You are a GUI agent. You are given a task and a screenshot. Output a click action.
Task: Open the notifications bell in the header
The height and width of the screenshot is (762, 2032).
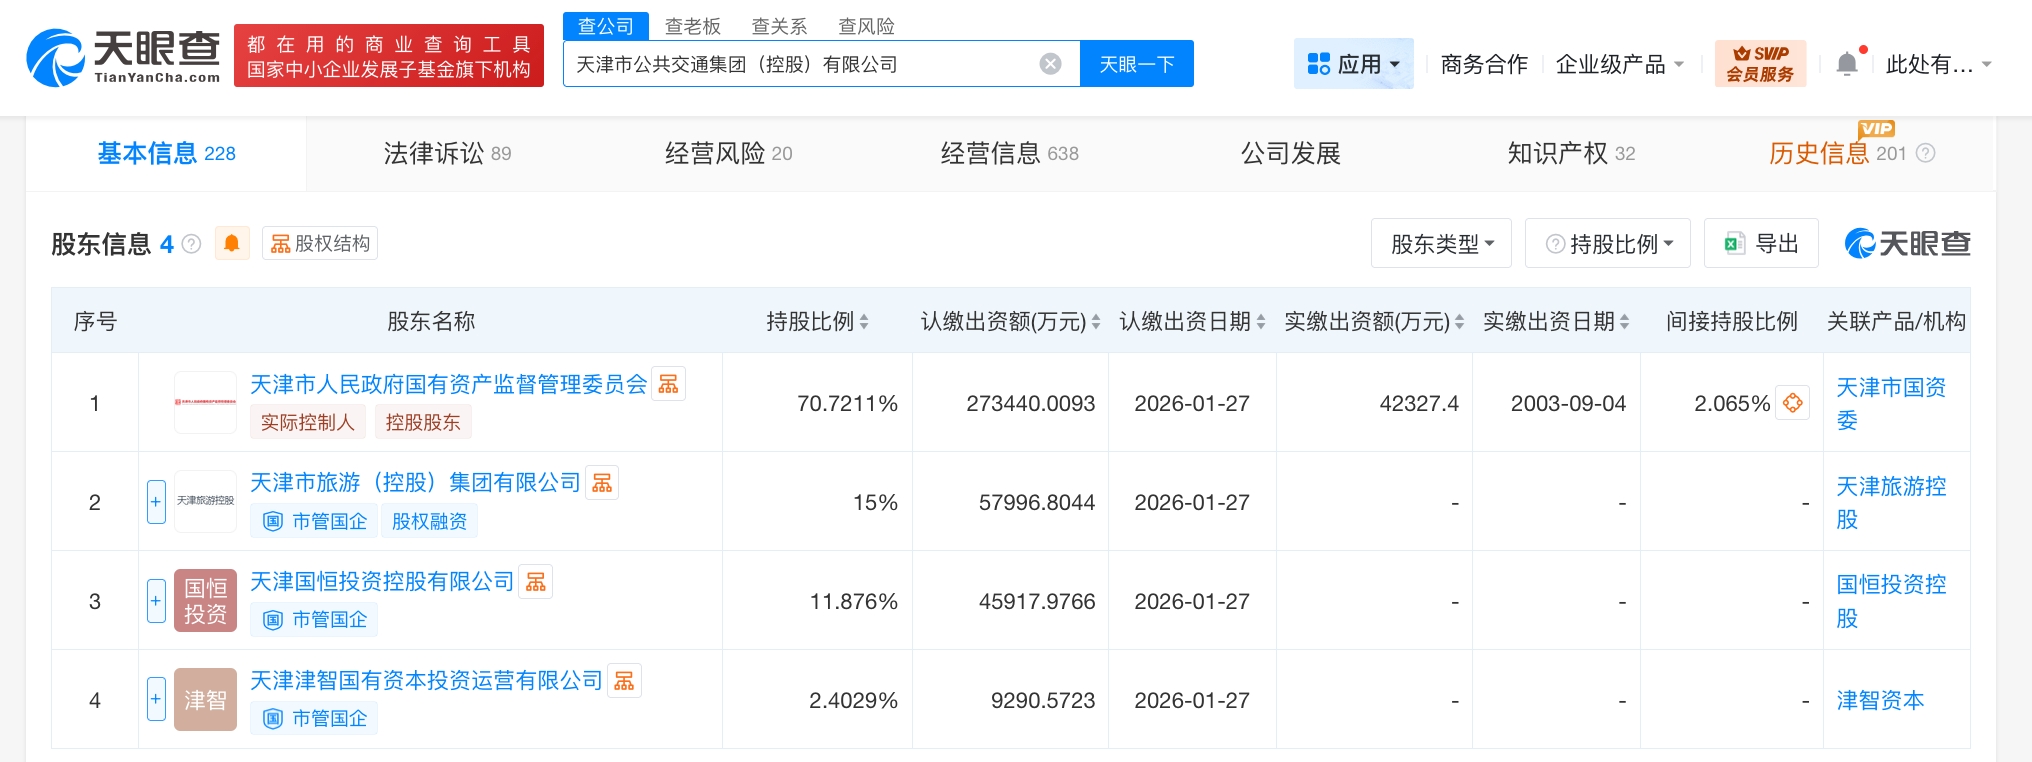1847,64
